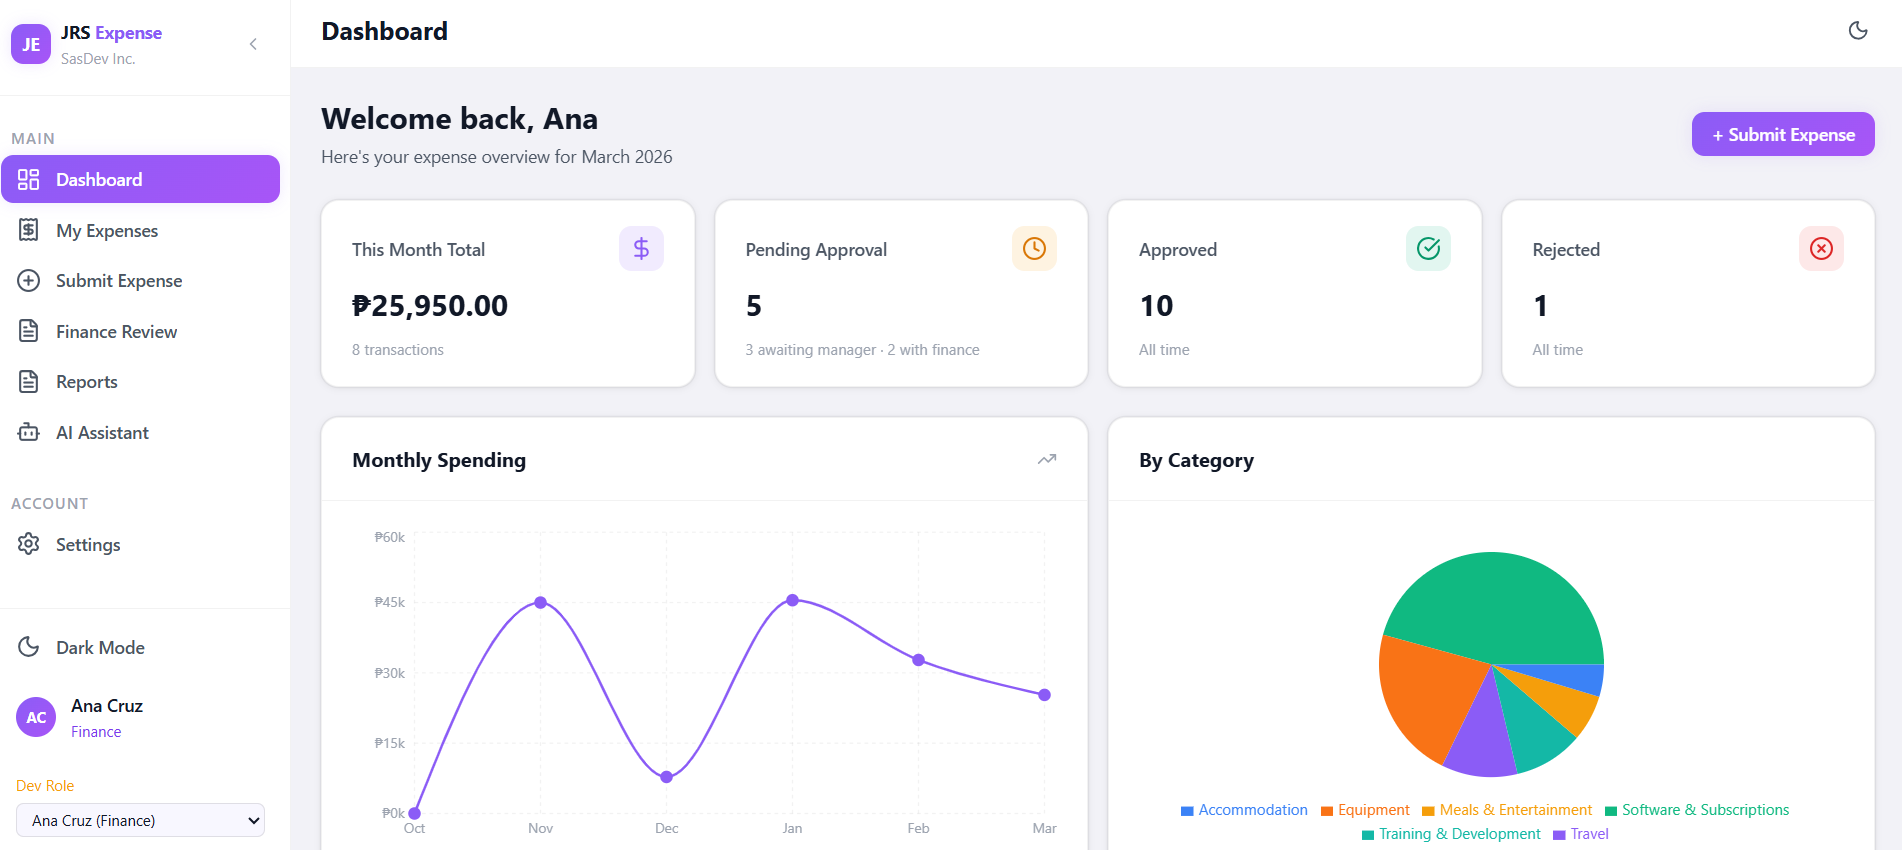Click the trend arrow icon in Monthly Spending

pos(1046,460)
